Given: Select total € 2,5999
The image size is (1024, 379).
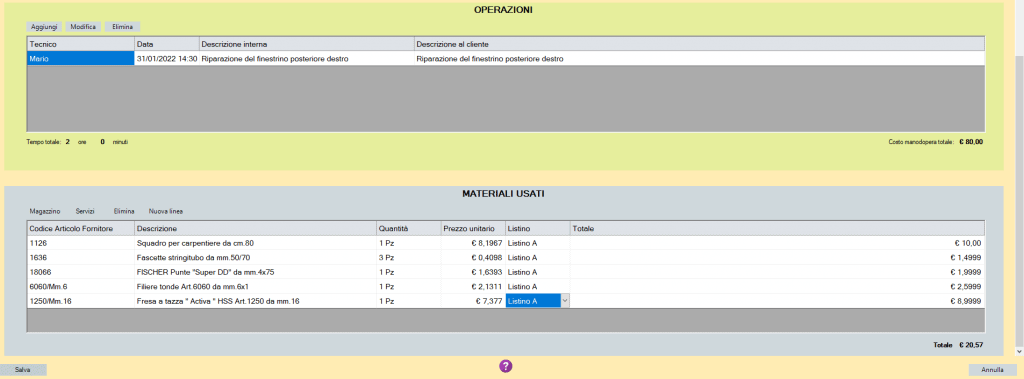Looking at the screenshot, I should [x=777, y=286].
